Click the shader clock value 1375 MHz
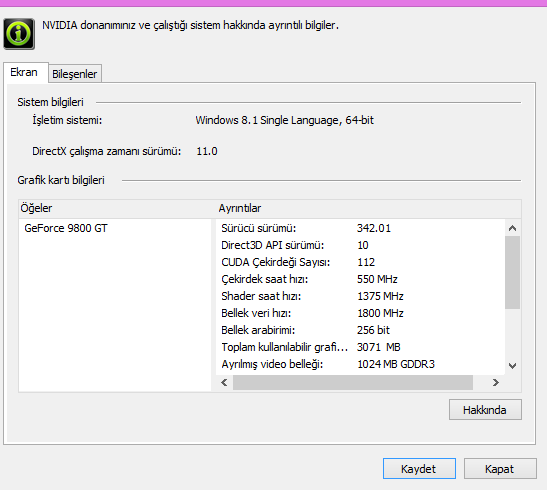This screenshot has height=490, width=547. [x=380, y=296]
